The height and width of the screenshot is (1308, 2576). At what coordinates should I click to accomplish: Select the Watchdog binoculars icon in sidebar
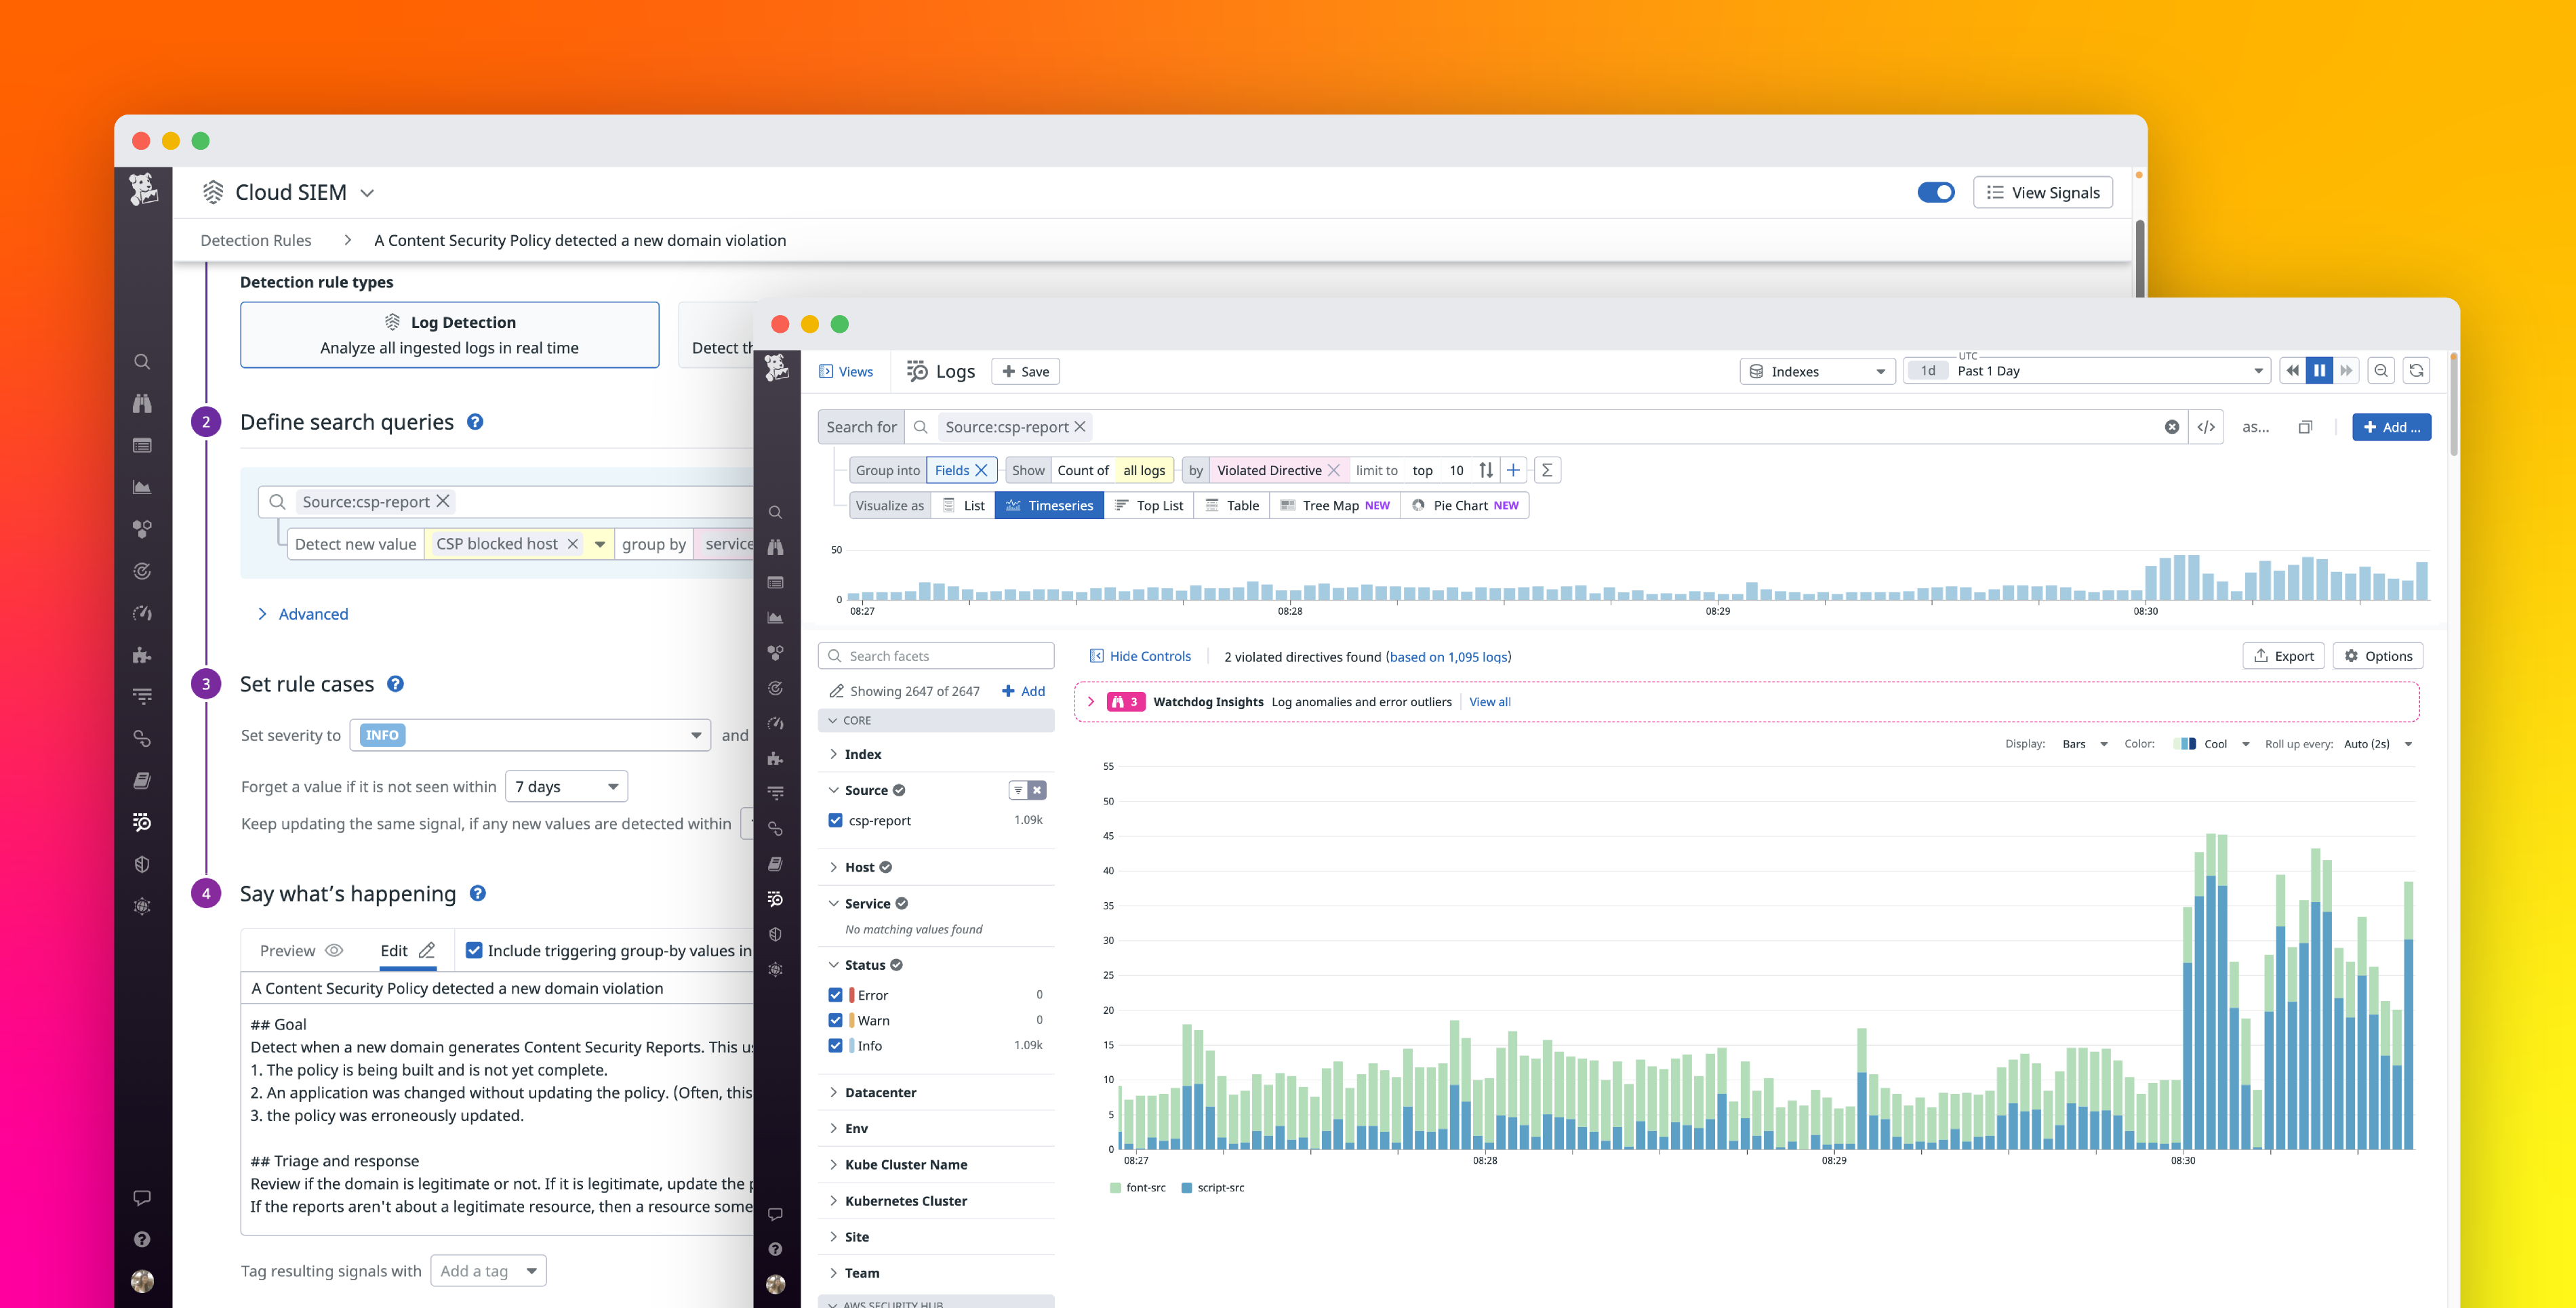click(775, 547)
